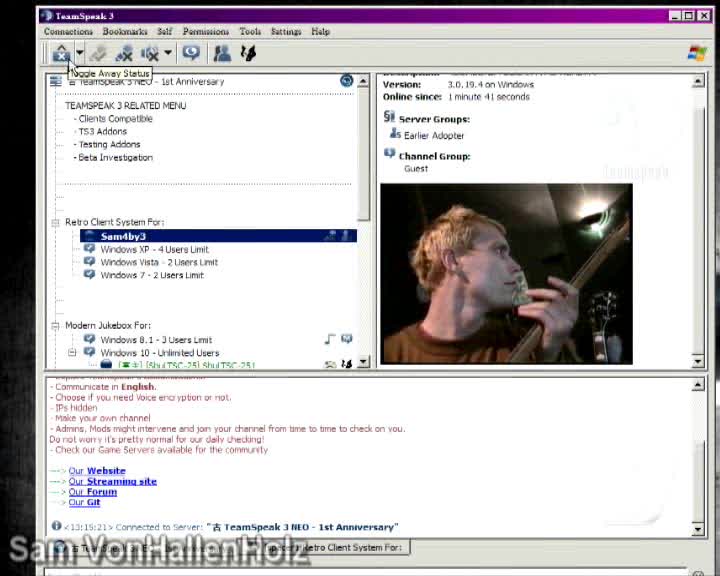Select Windows 7 - 2 Users Limit

(152, 275)
